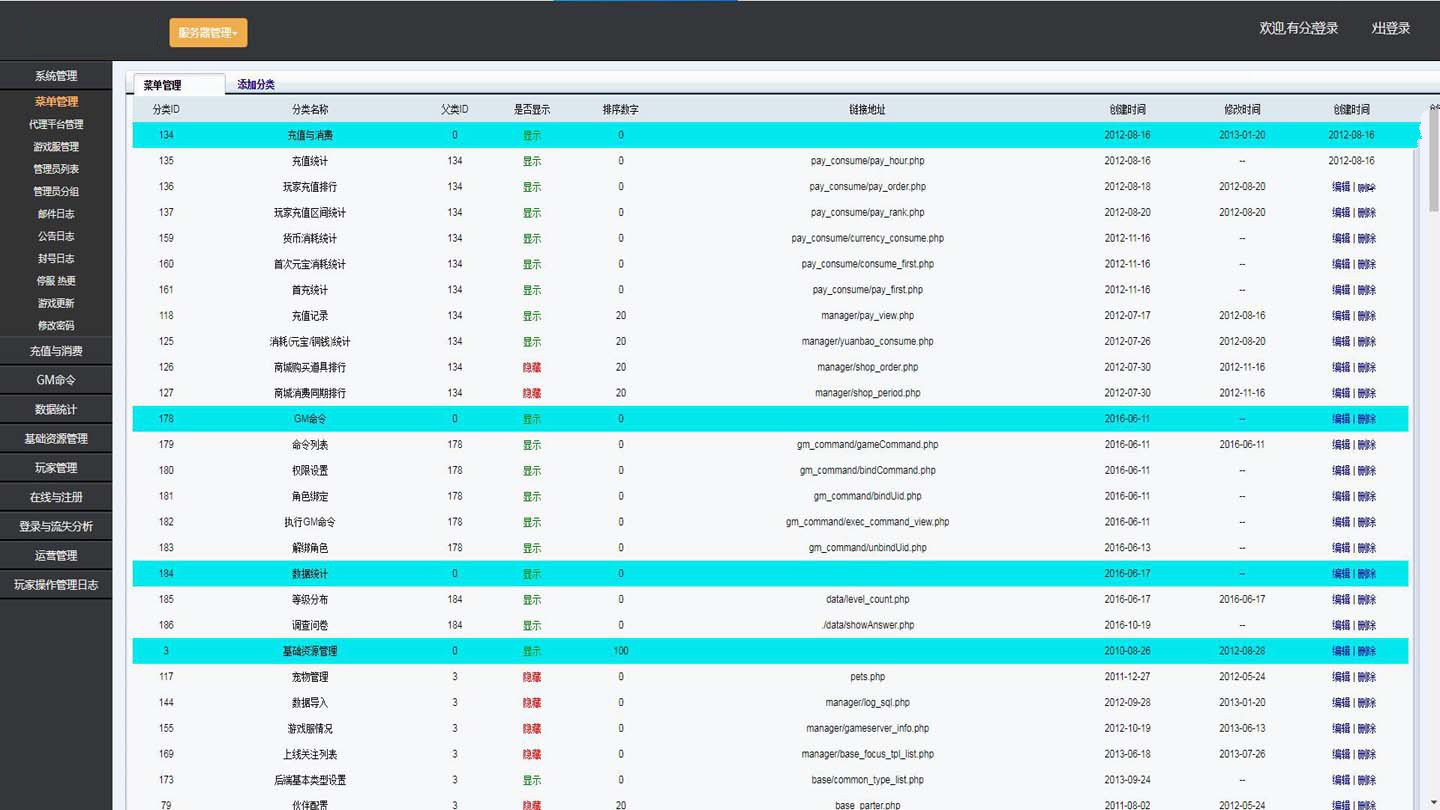Select 修改密码 in the sidebar
1440x810 pixels.
(56, 326)
